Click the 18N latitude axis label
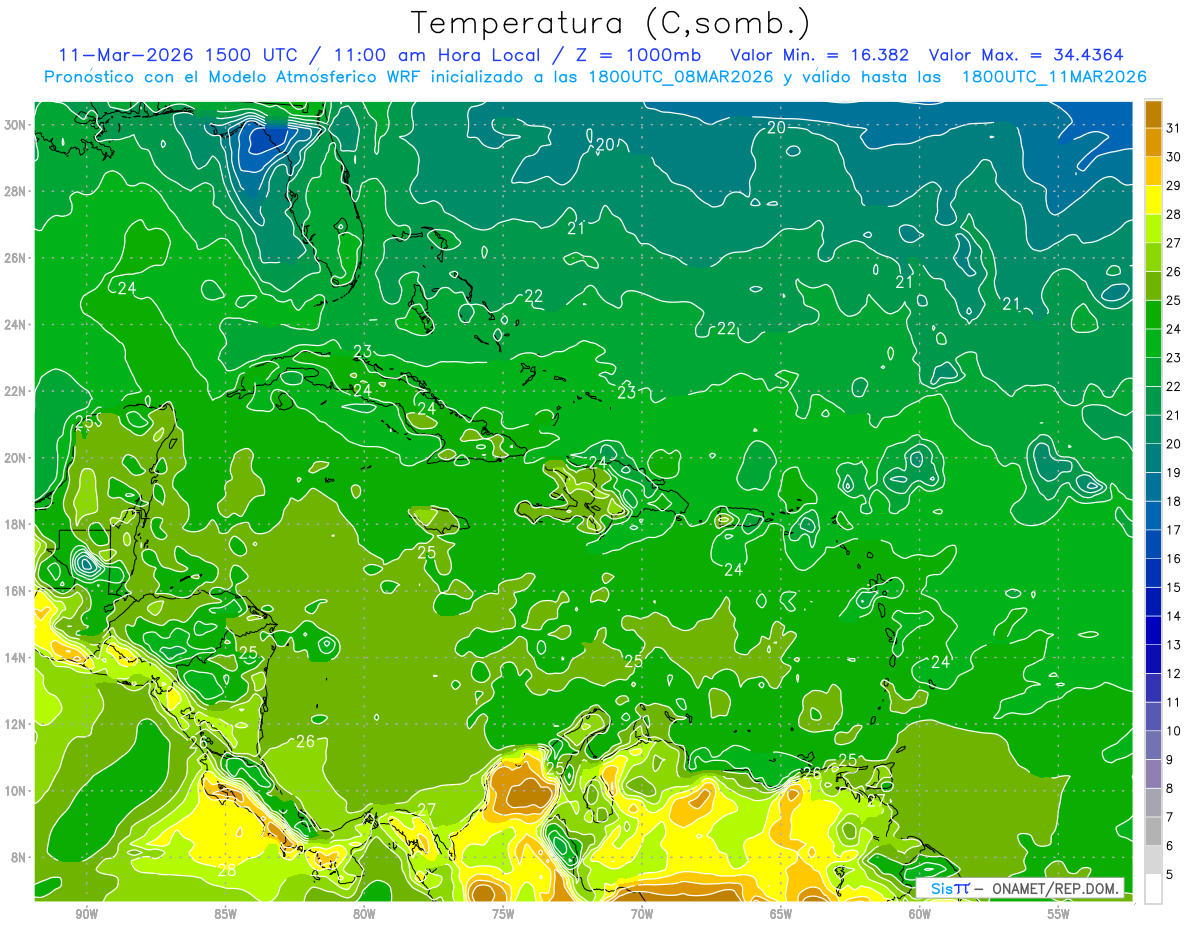 tap(14, 525)
